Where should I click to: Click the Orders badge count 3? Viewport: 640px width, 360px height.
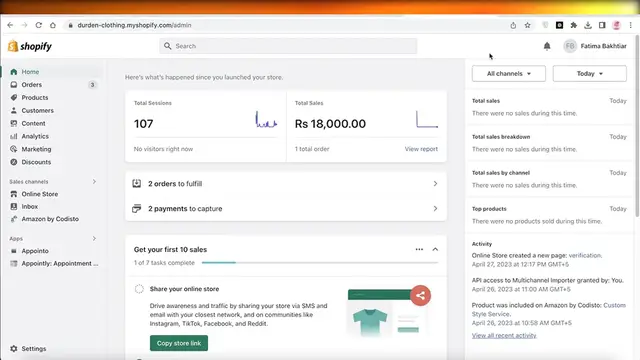click(92, 85)
